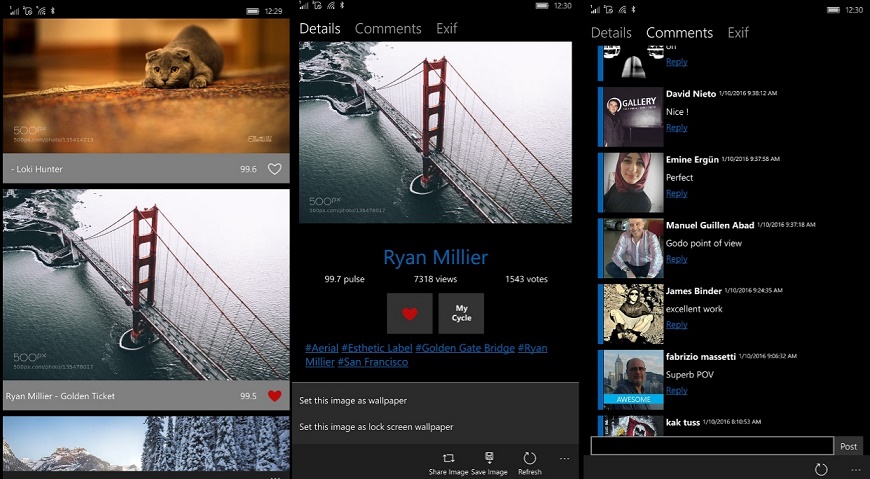Click Share Image icon in bottom bar
870x479 pixels.
tap(448, 458)
